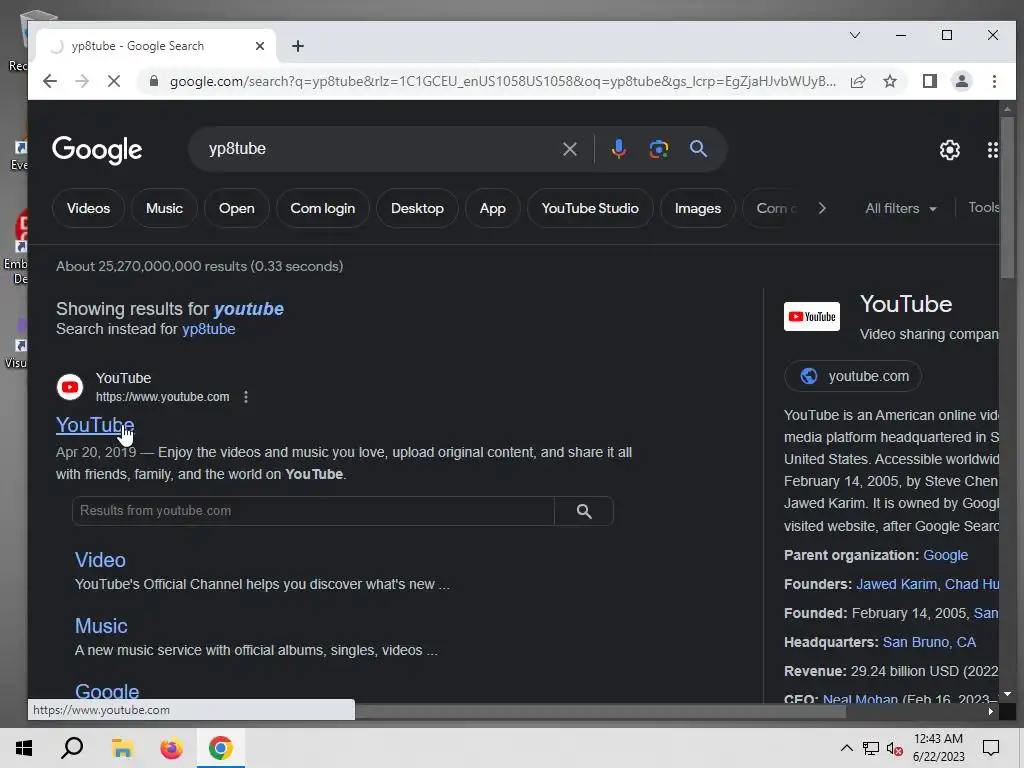Select the Desktop filter chip
This screenshot has height=768, width=1024.
tap(417, 208)
